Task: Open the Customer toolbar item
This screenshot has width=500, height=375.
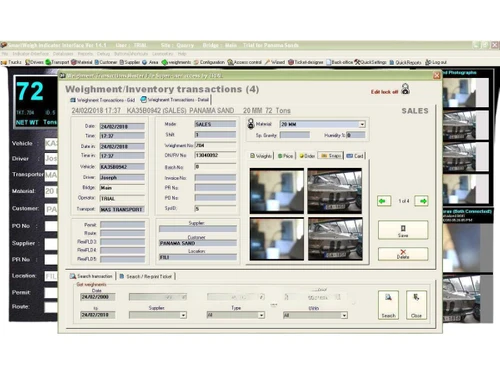Action: pyautogui.click(x=106, y=62)
